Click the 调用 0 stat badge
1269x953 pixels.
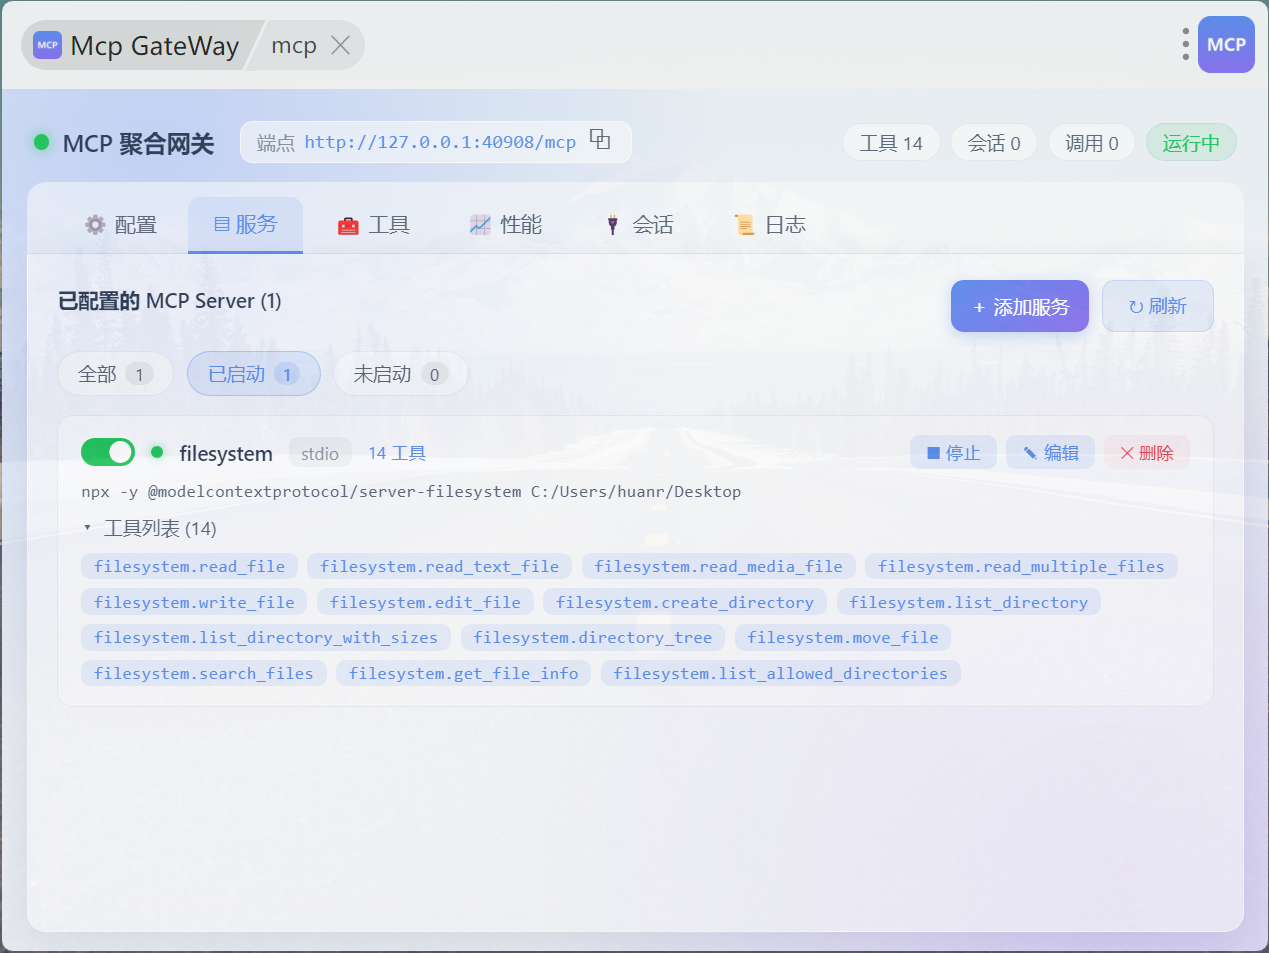click(1092, 143)
